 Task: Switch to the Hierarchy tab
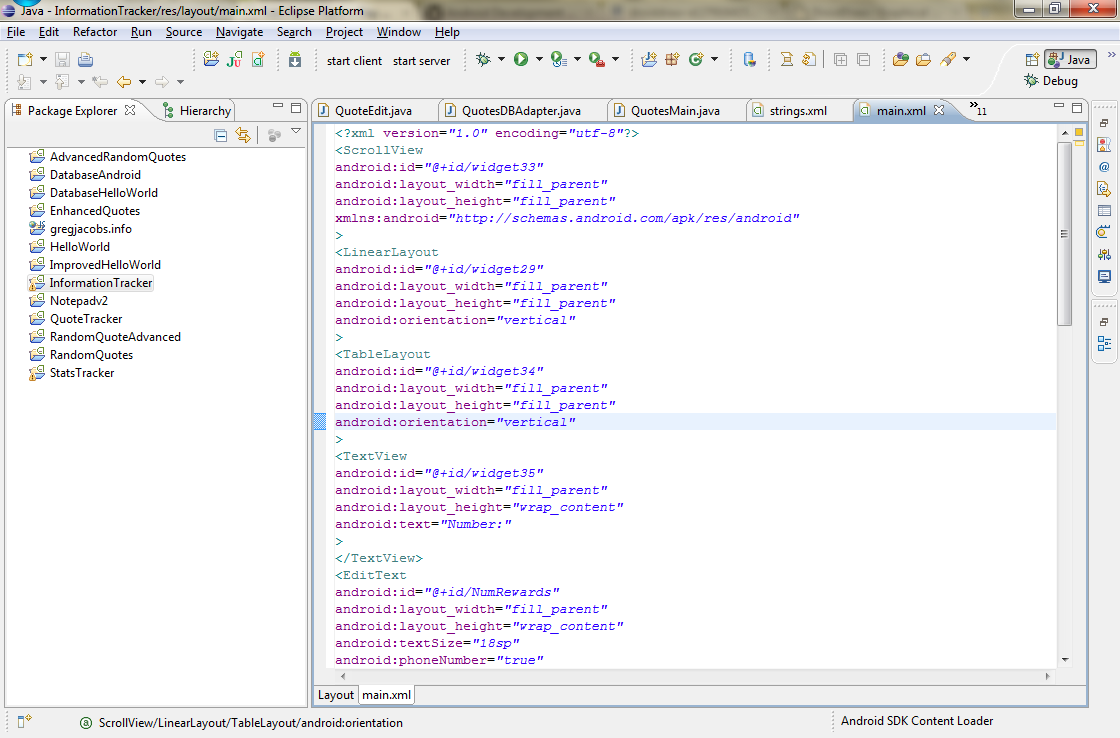coord(197,111)
